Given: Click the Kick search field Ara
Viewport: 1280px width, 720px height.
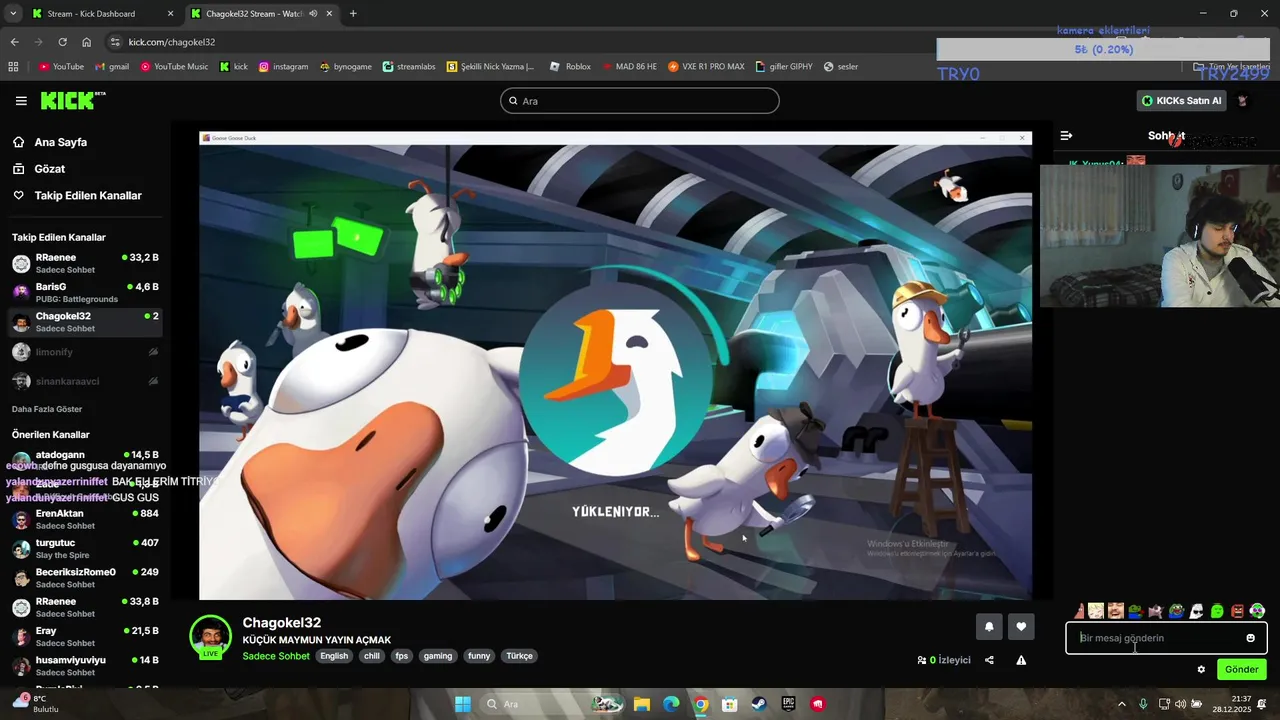Looking at the screenshot, I should coord(640,101).
